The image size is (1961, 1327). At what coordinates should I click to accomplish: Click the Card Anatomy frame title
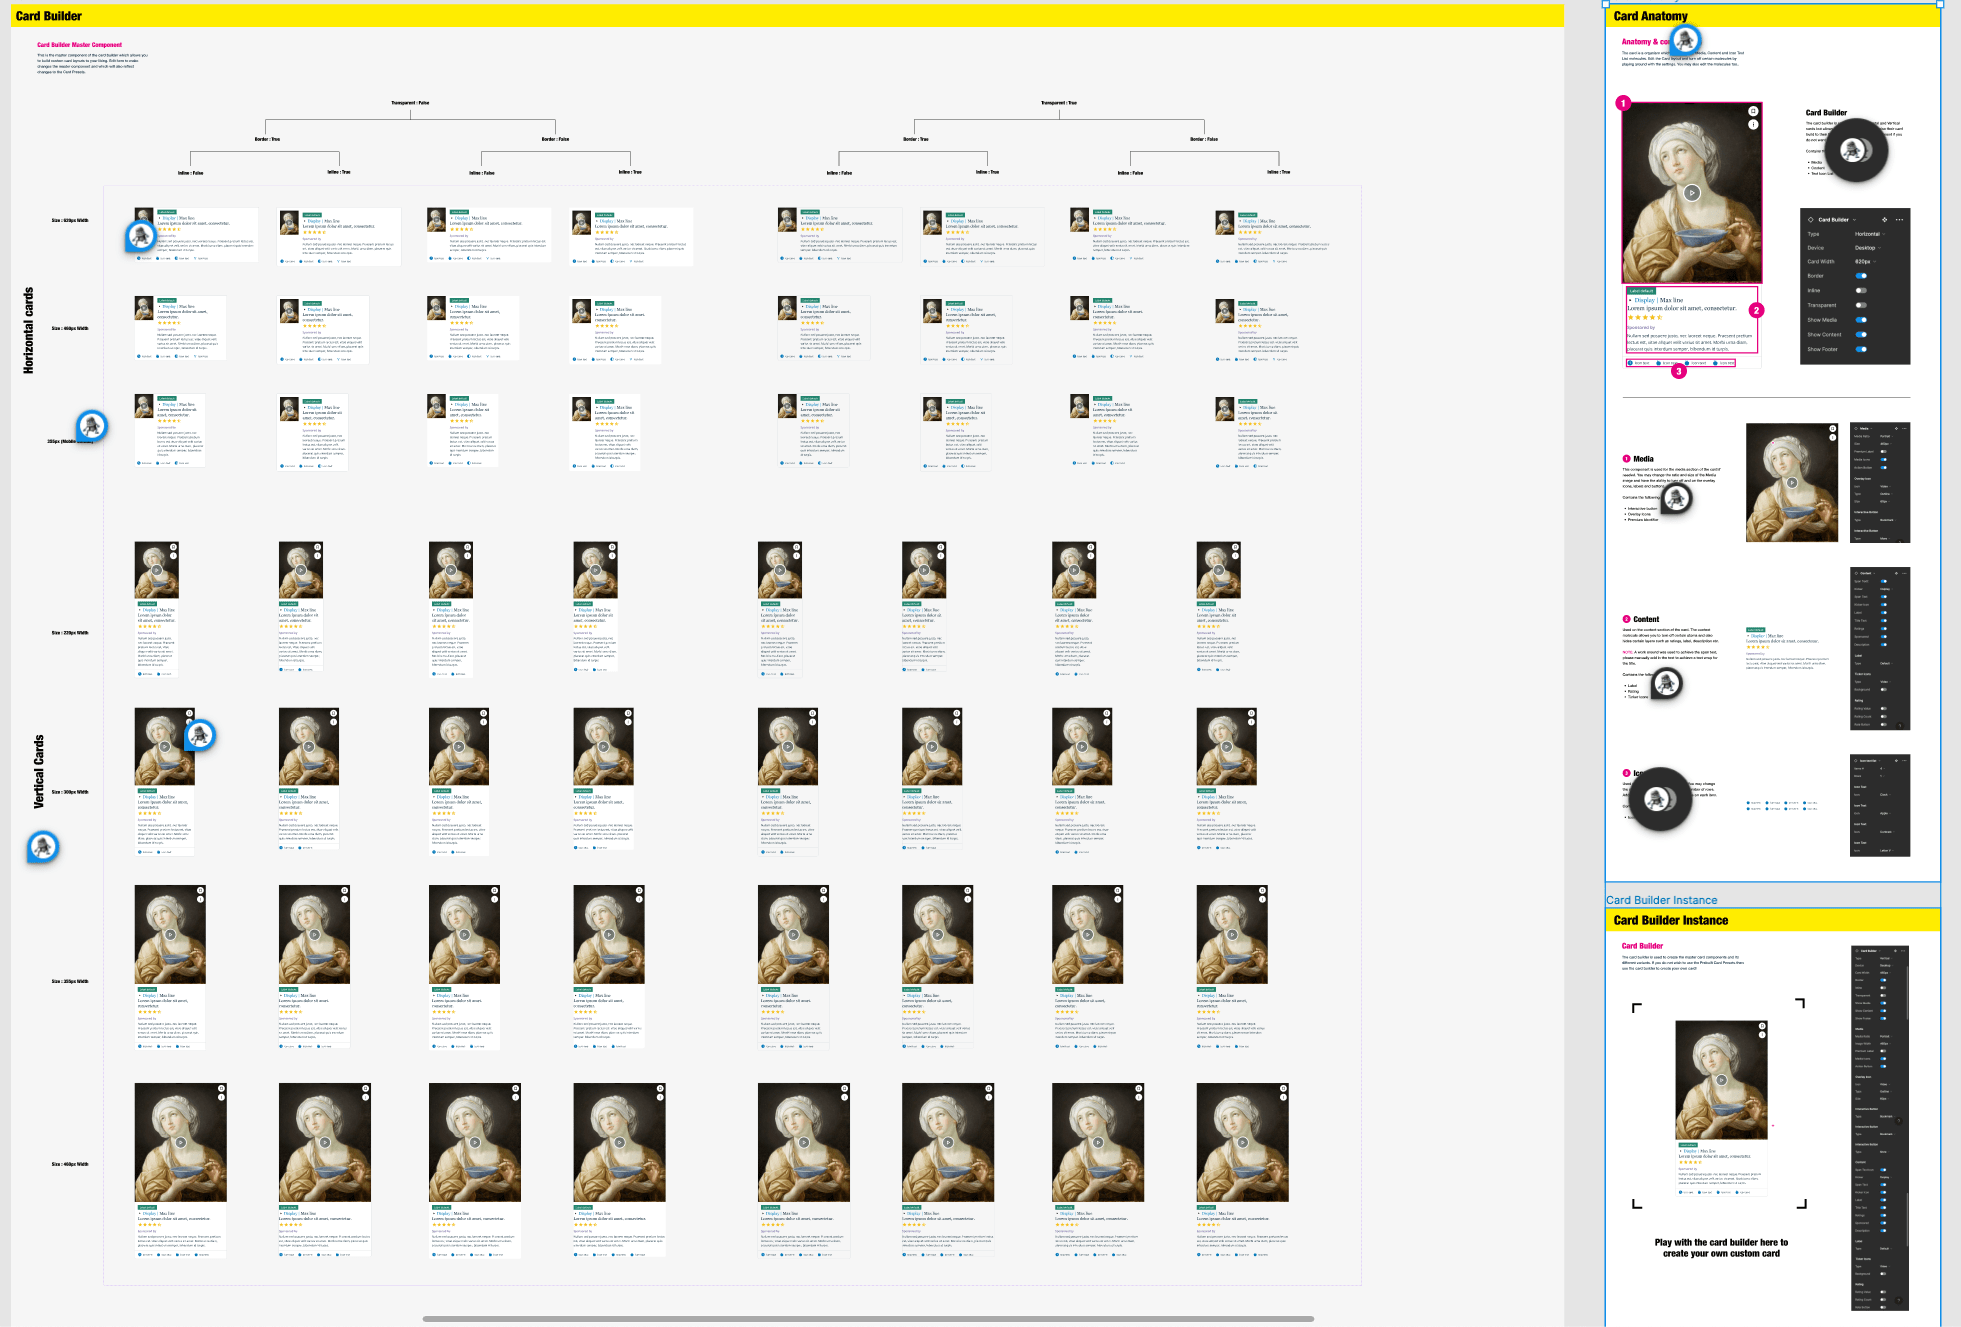click(x=1650, y=16)
